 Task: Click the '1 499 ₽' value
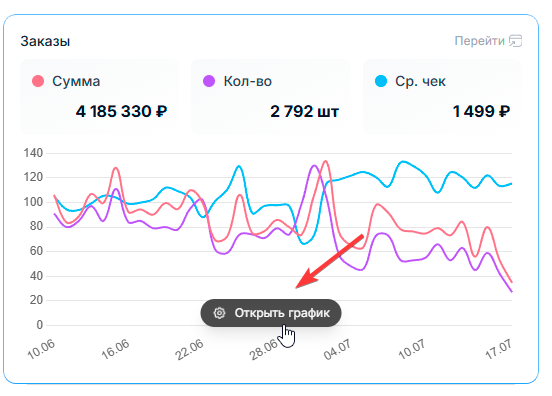[481, 112]
